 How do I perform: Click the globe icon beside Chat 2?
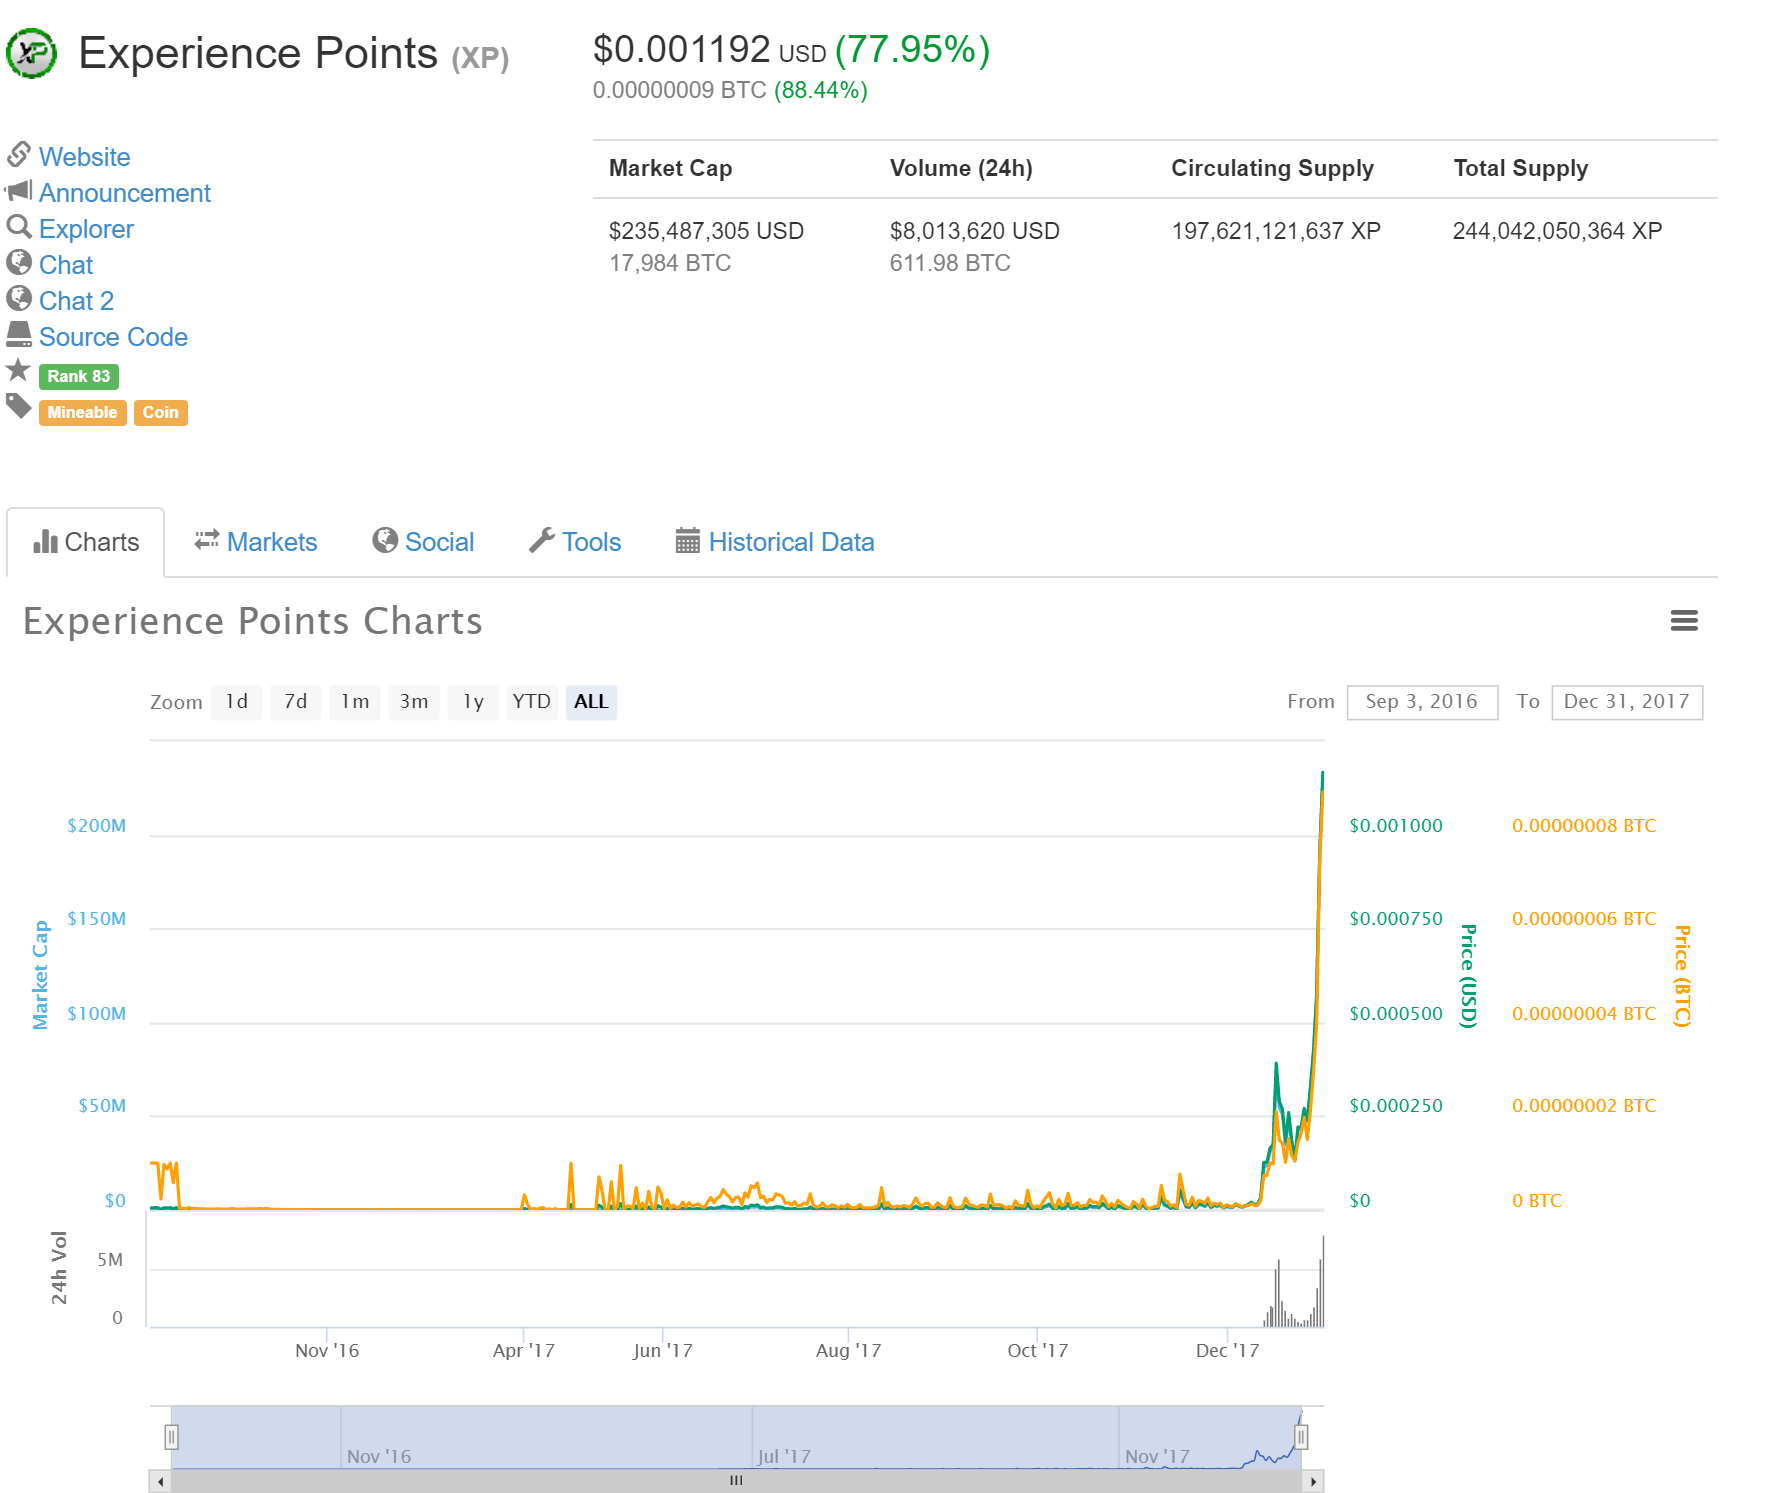point(19,298)
